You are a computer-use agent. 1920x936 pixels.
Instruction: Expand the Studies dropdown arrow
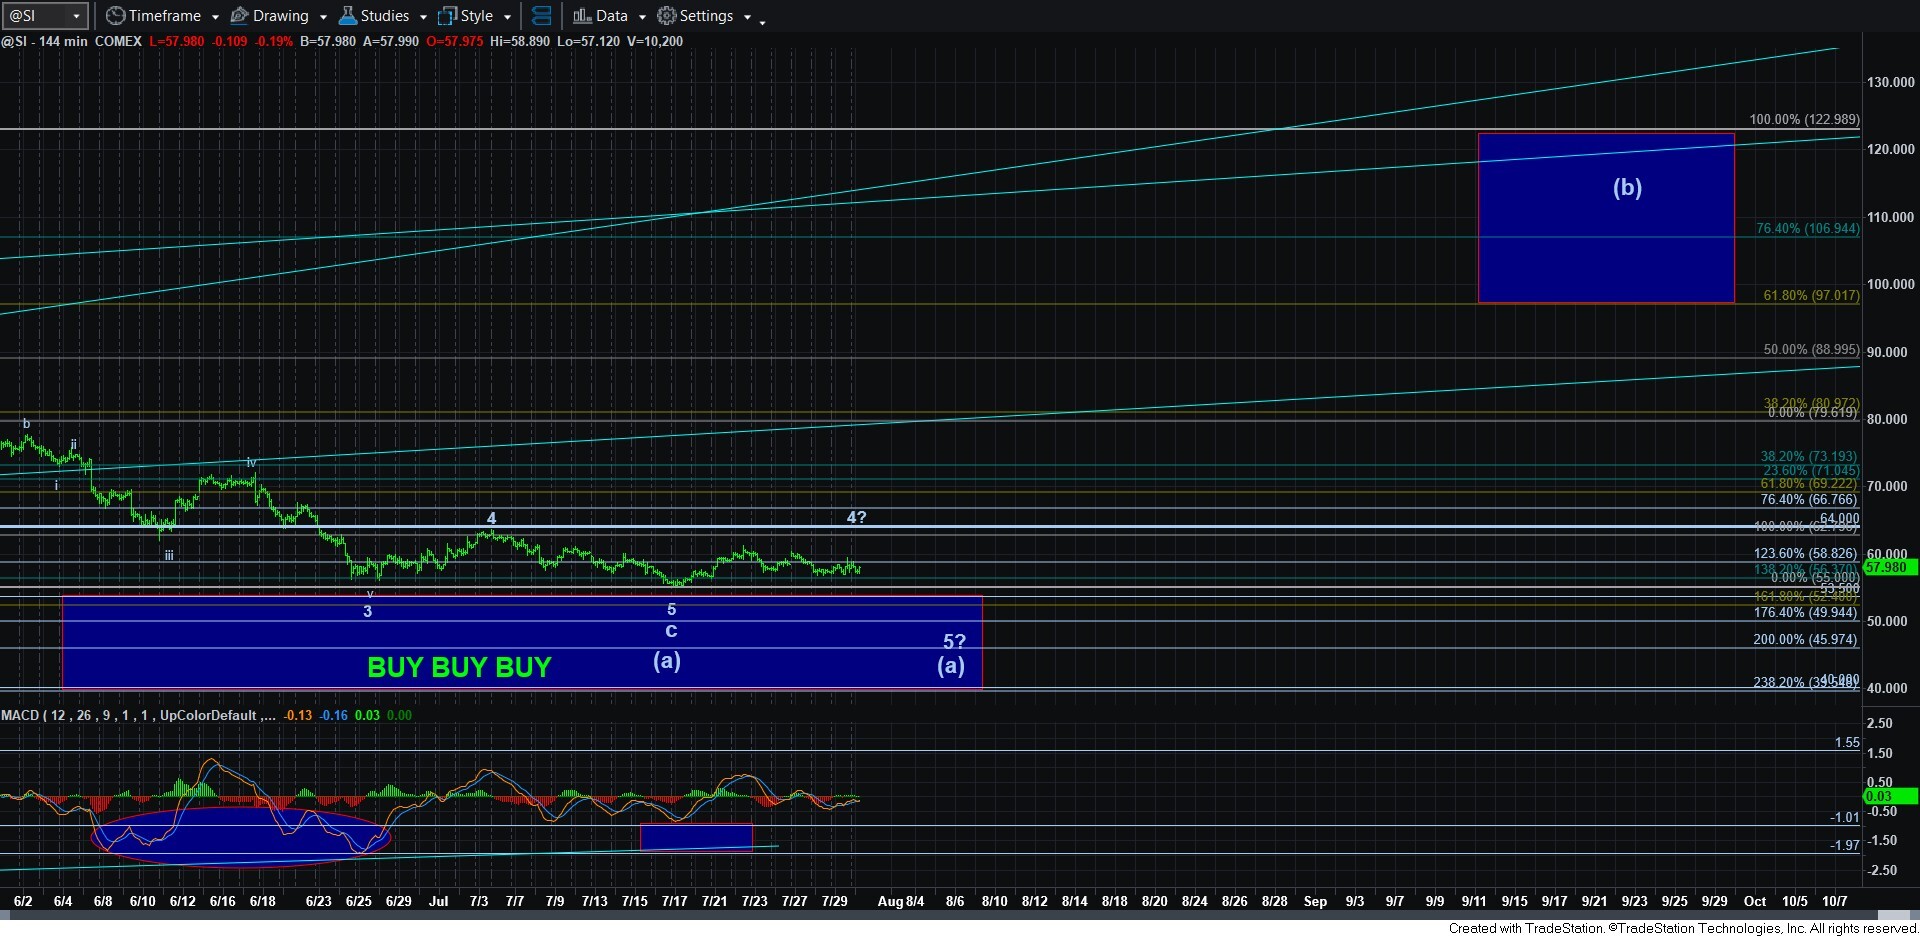click(x=423, y=17)
